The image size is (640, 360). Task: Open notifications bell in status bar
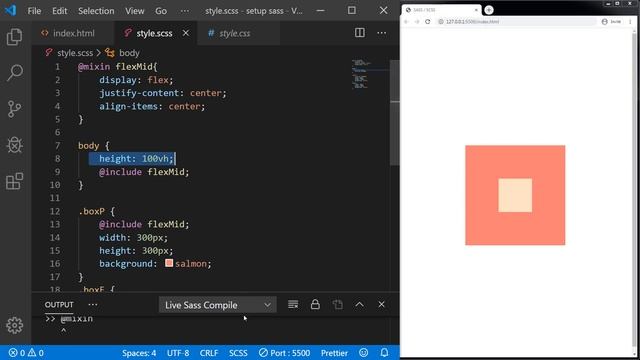coord(384,353)
